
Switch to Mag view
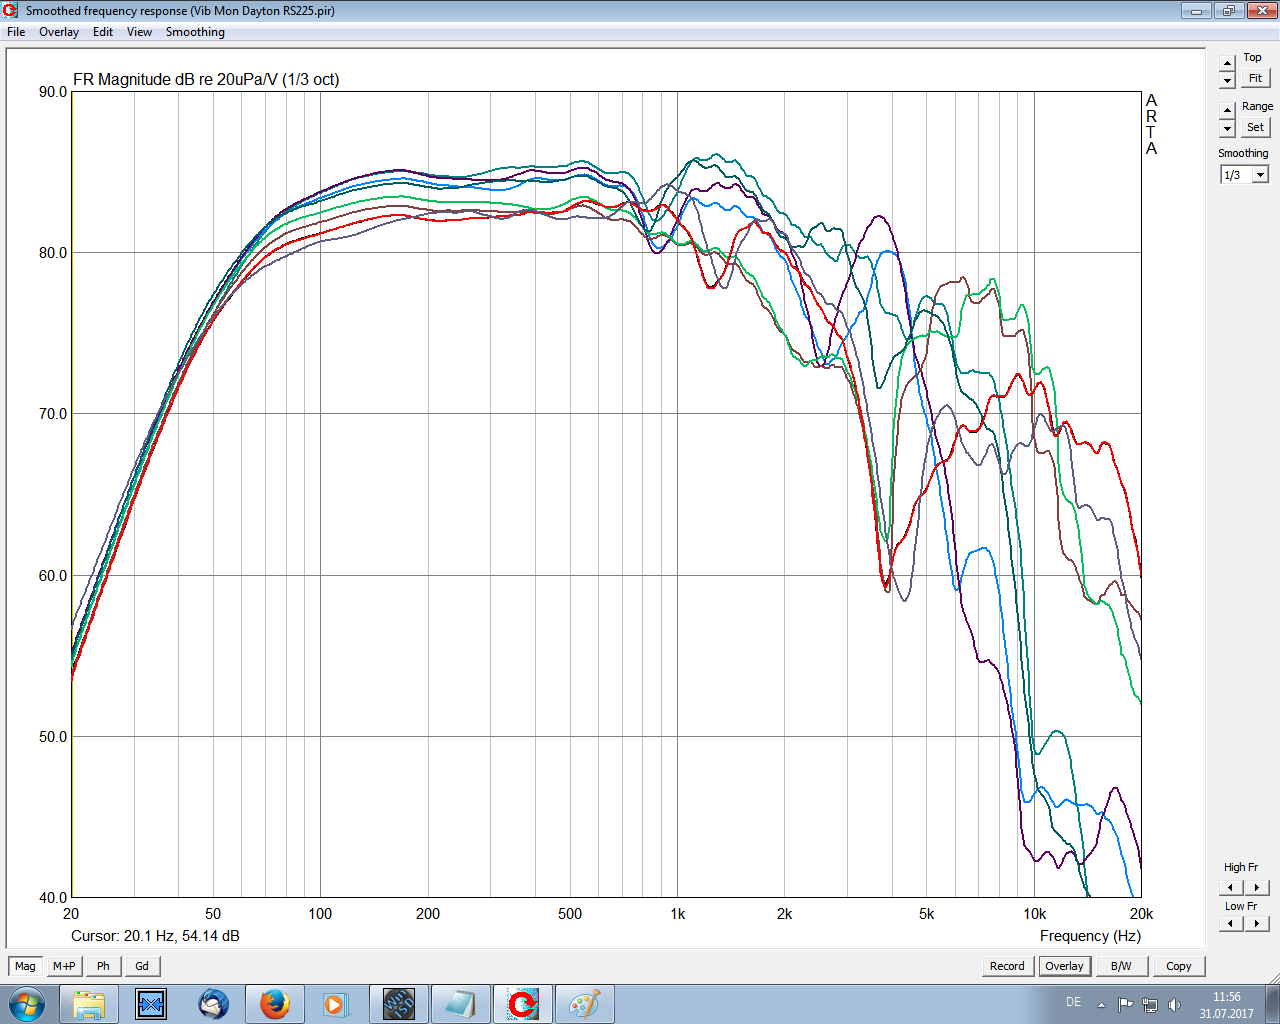click(x=25, y=966)
